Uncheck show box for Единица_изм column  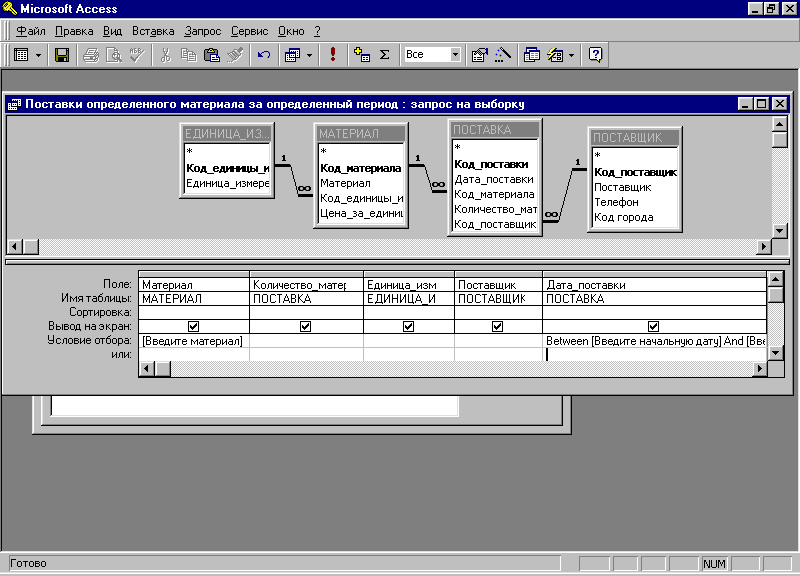pos(408,326)
